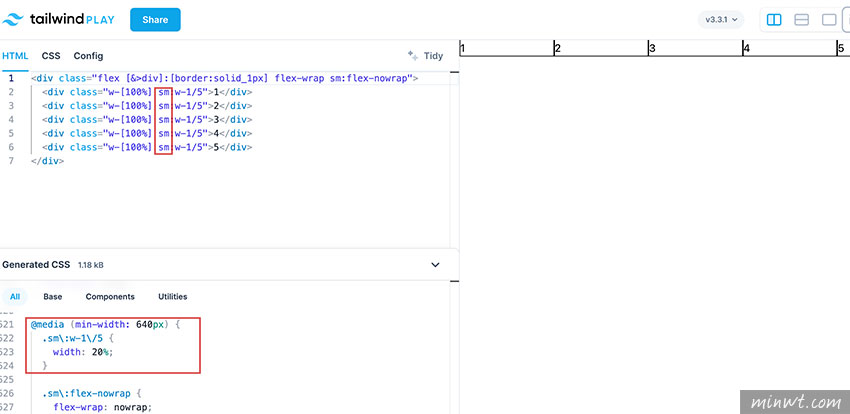The image size is (850, 414).
Task: Click editor line 1 with flex-wrap class
Action: coord(224,78)
